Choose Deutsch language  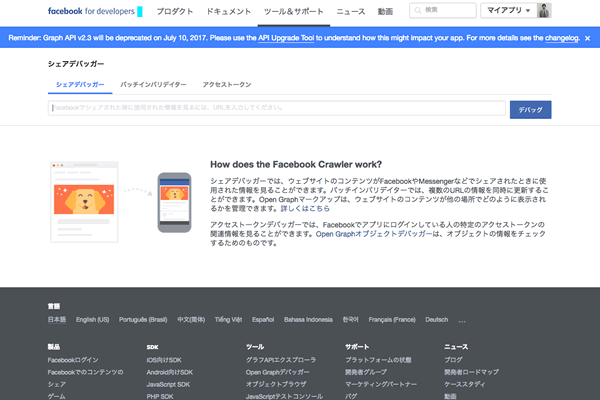point(437,320)
